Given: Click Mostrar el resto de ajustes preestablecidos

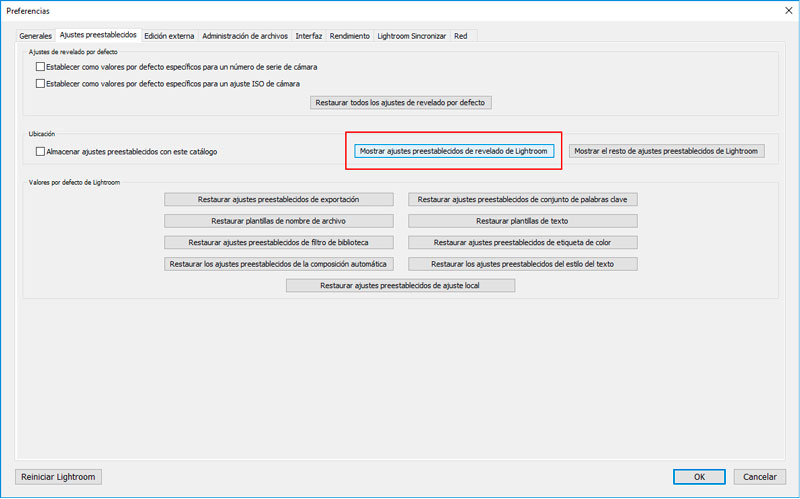Looking at the screenshot, I should click(x=666, y=151).
